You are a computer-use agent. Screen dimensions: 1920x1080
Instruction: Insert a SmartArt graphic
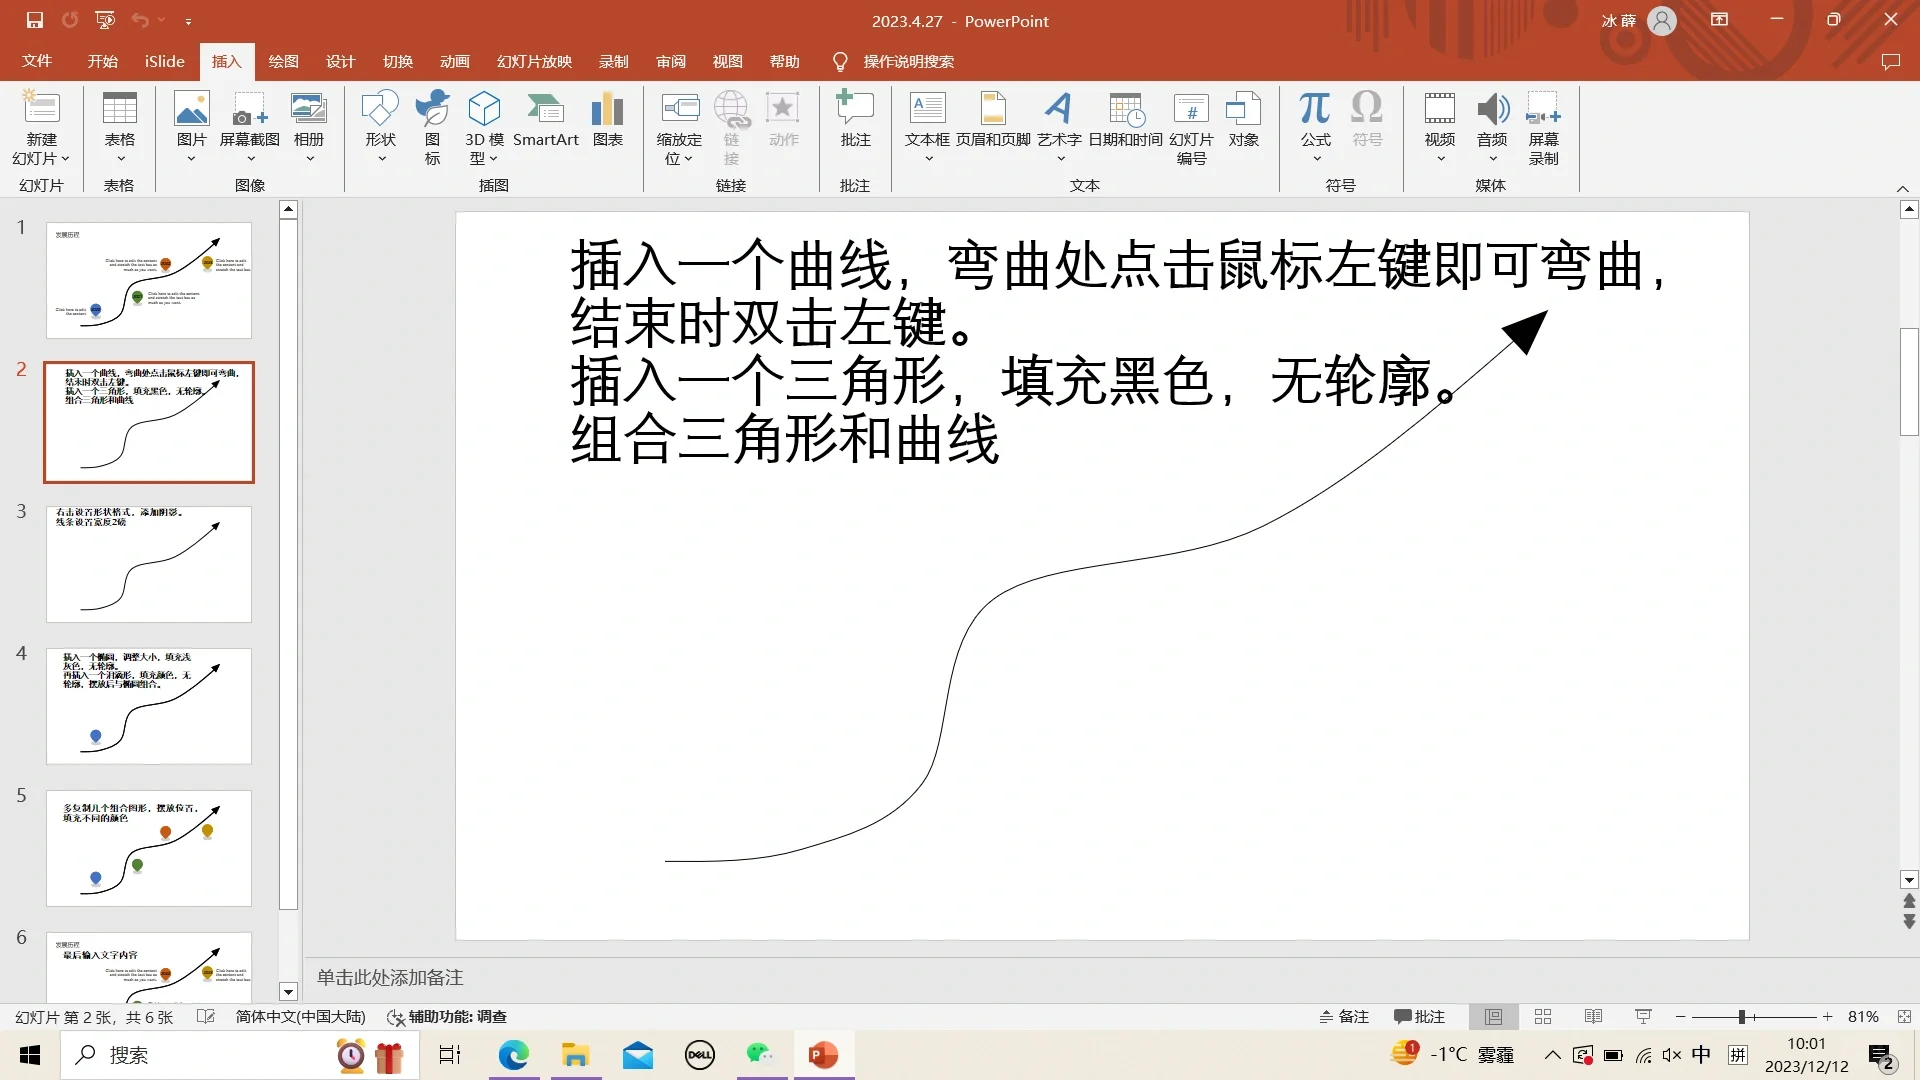tap(546, 123)
